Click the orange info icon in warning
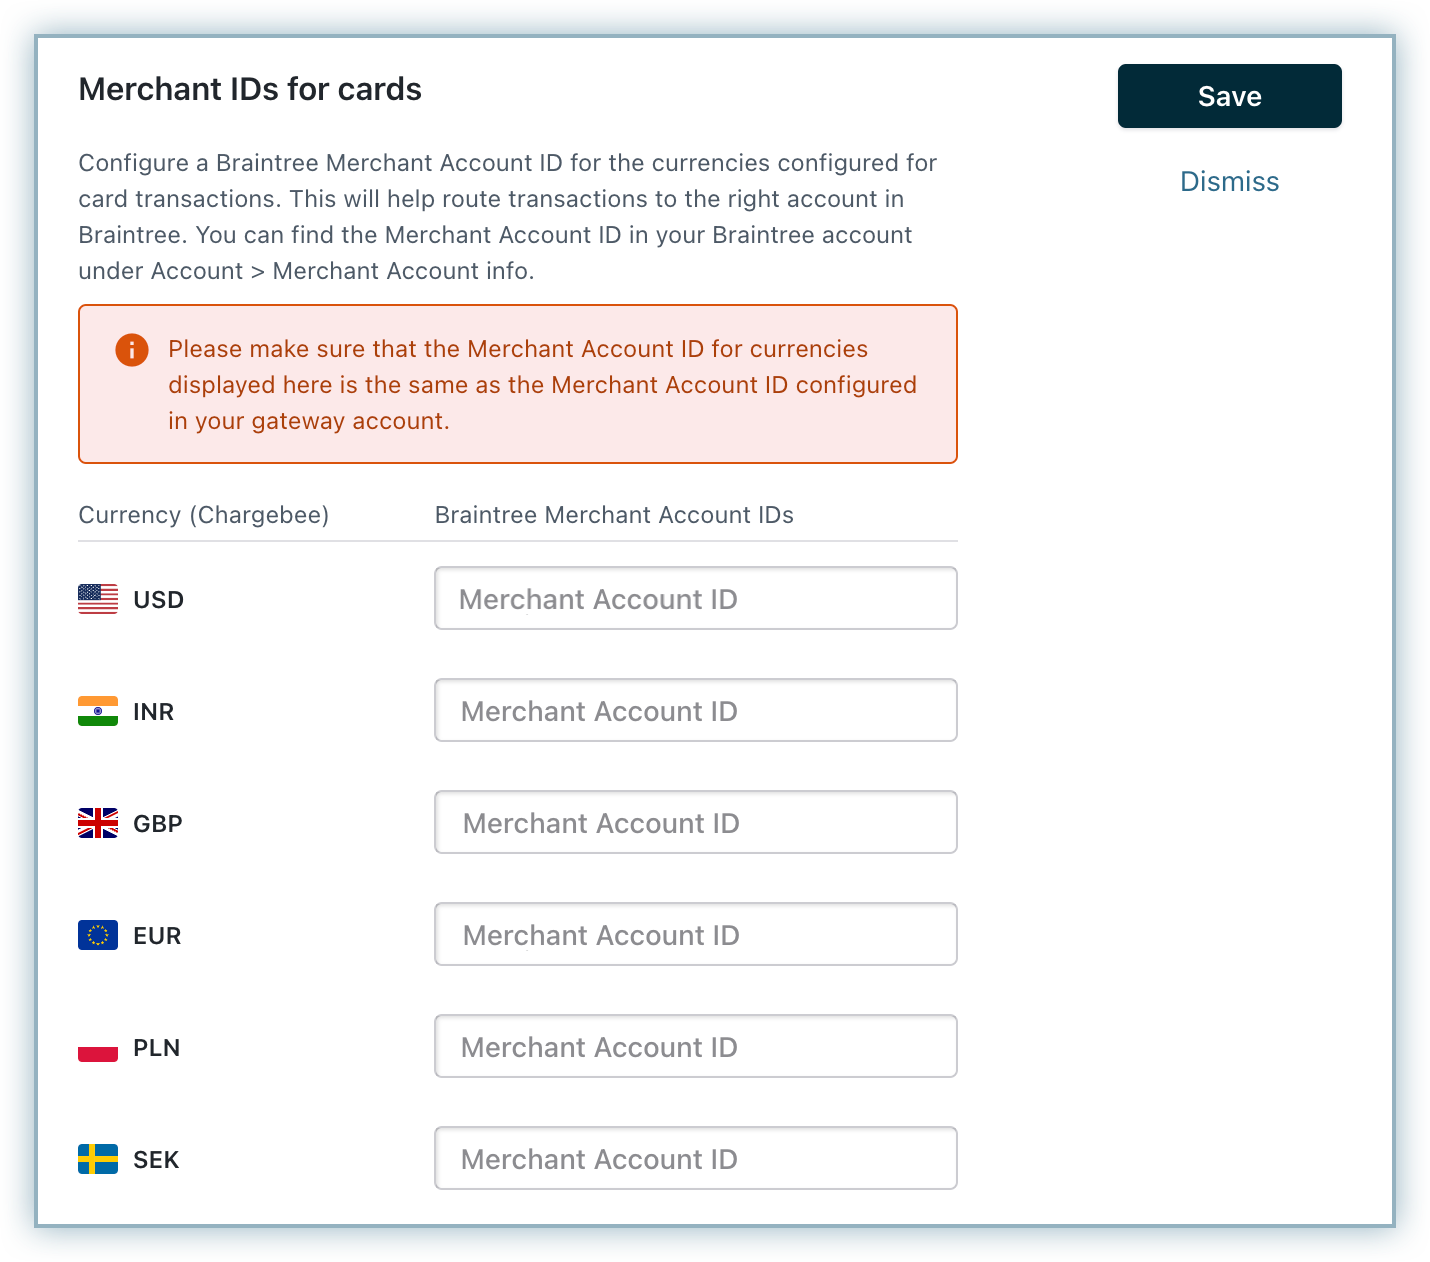This screenshot has width=1430, height=1262. tap(132, 350)
